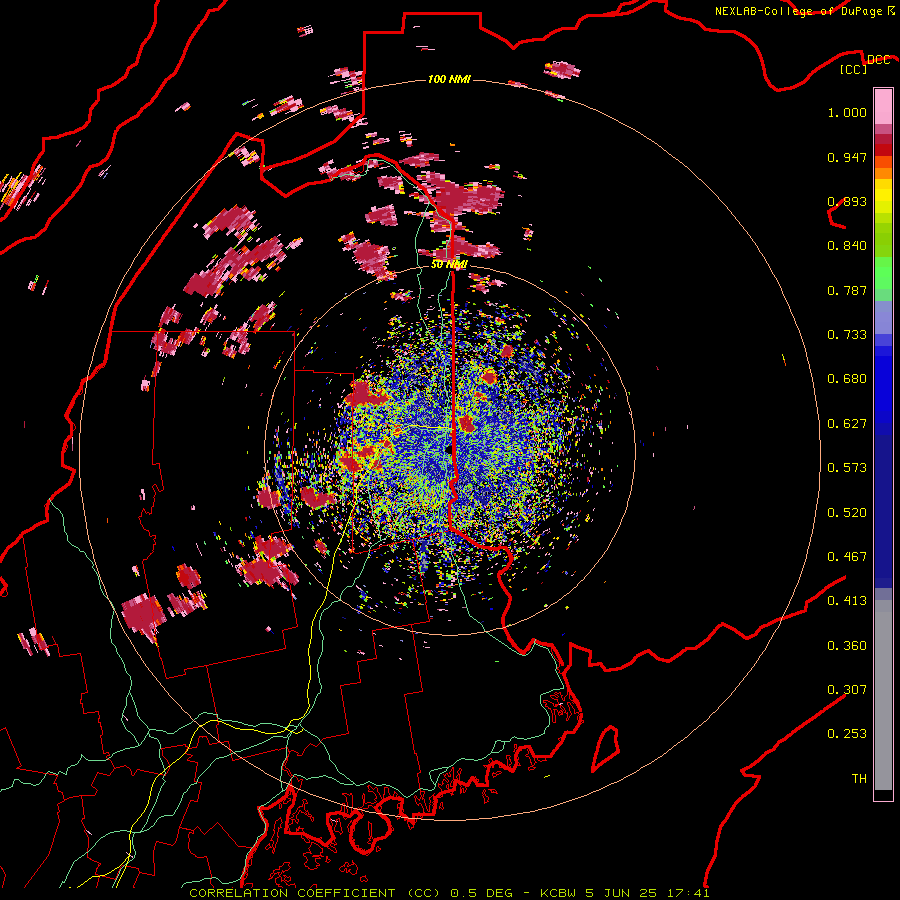Pick the gray segment of the color bar
The height and width of the screenshot is (900, 900).
click(x=883, y=695)
